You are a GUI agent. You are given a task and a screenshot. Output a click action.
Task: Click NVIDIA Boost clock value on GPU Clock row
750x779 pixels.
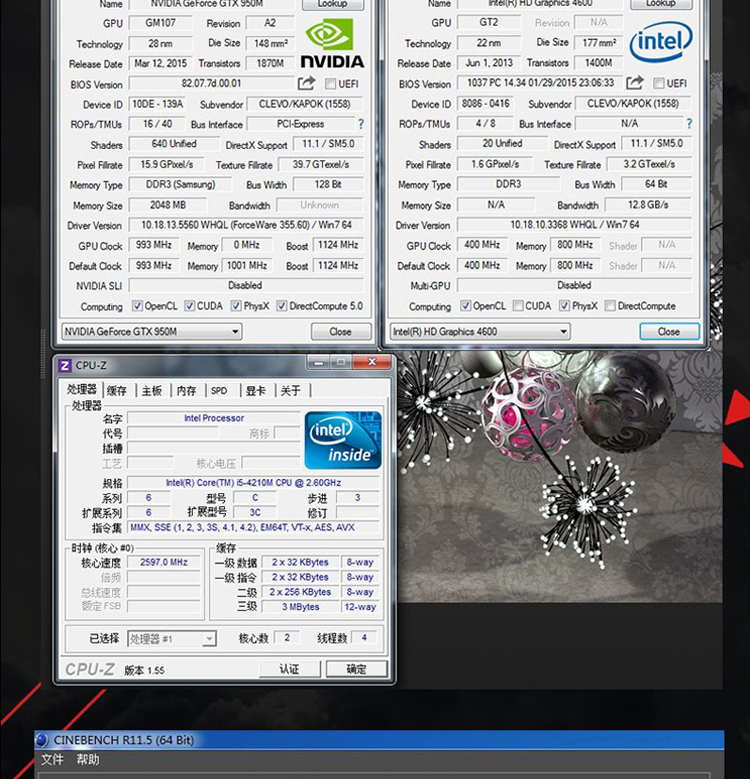pyautogui.click(x=338, y=245)
